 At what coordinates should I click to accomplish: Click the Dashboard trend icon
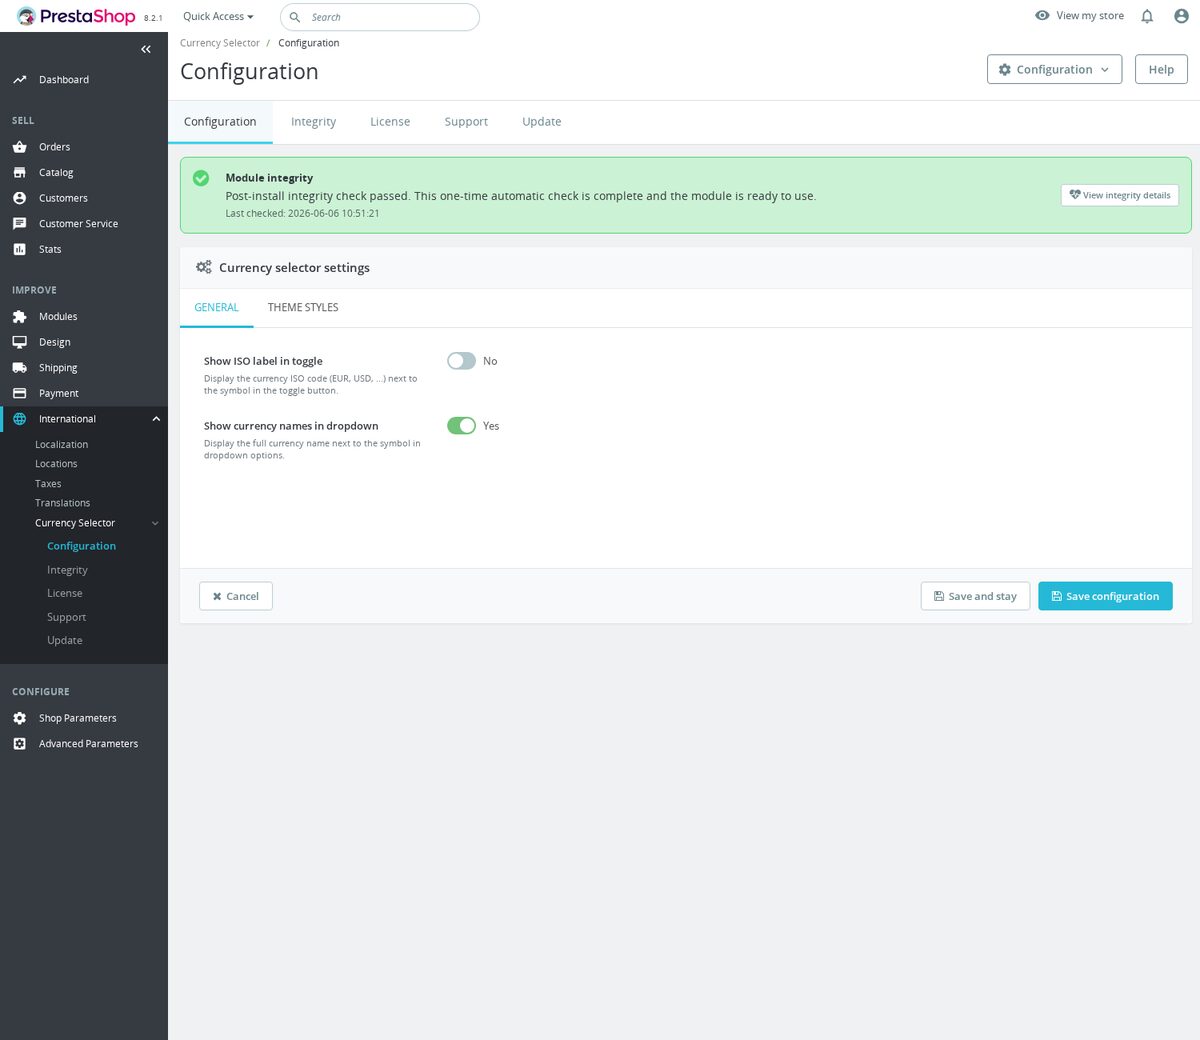click(19, 80)
